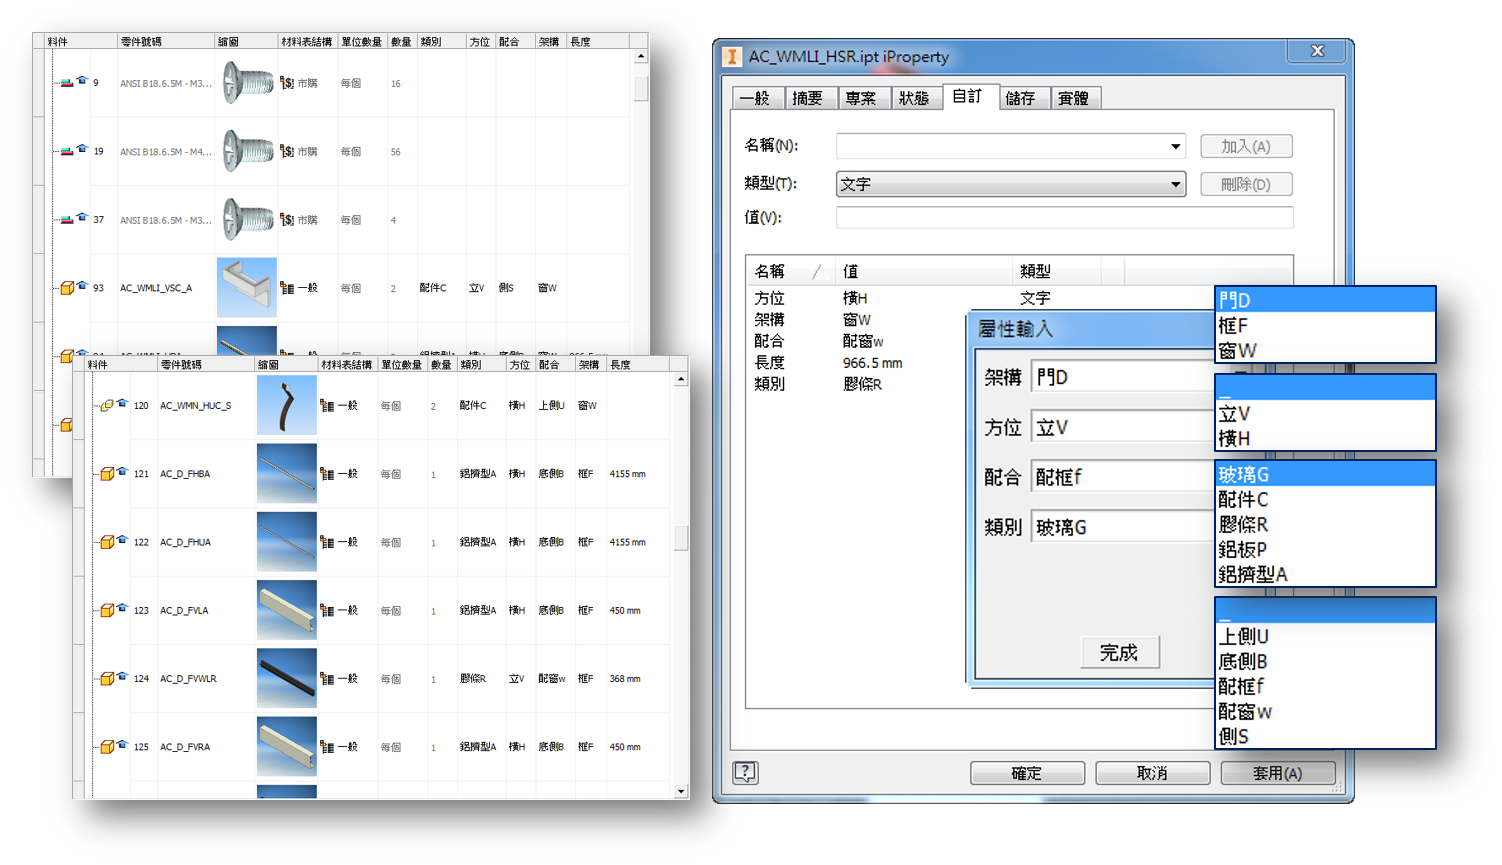
Task: Click the 取消 button
Action: 1152,773
